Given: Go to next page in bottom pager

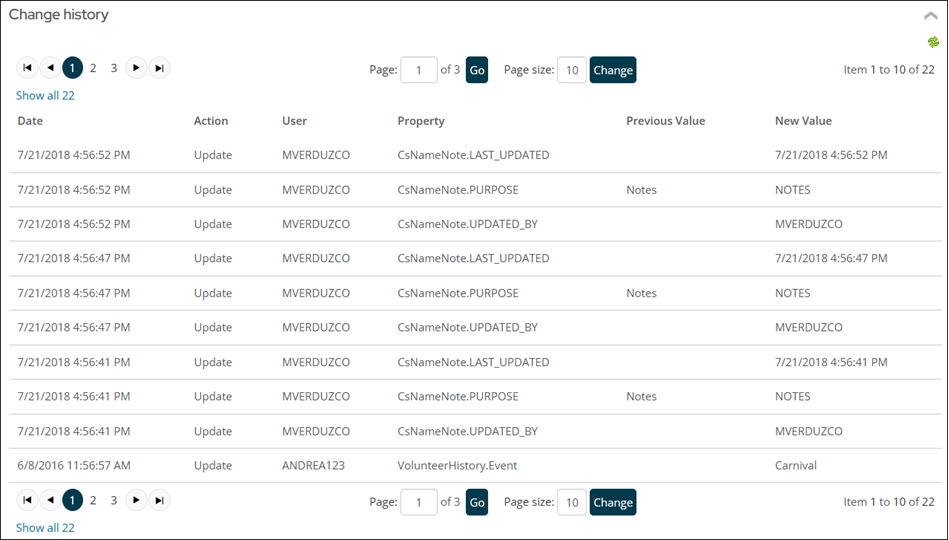Looking at the screenshot, I should point(136,500).
